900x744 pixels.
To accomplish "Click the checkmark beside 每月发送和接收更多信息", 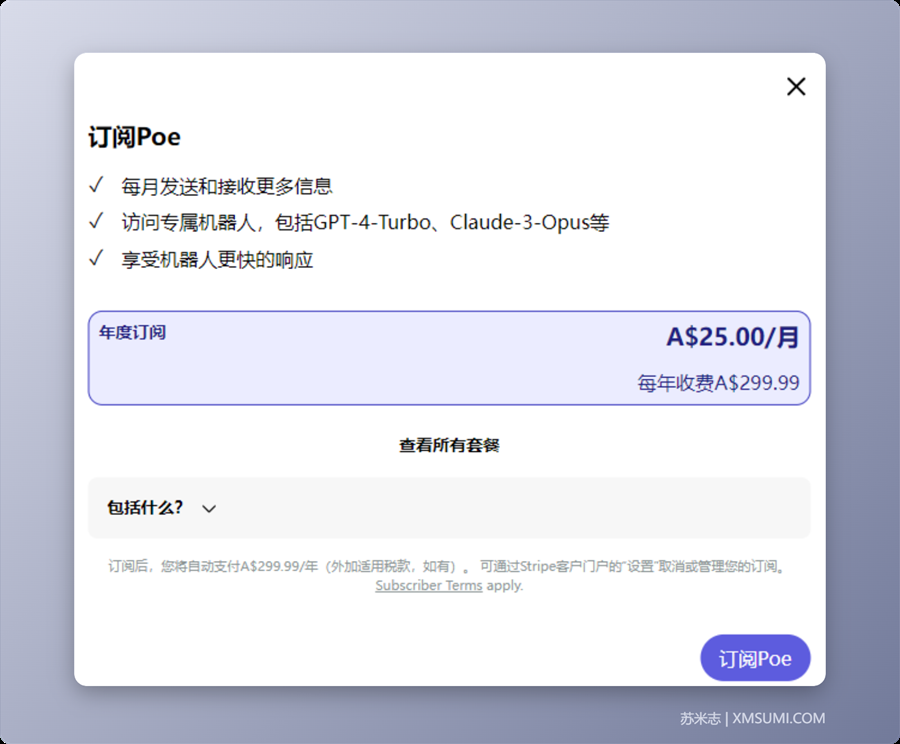I will (96, 185).
